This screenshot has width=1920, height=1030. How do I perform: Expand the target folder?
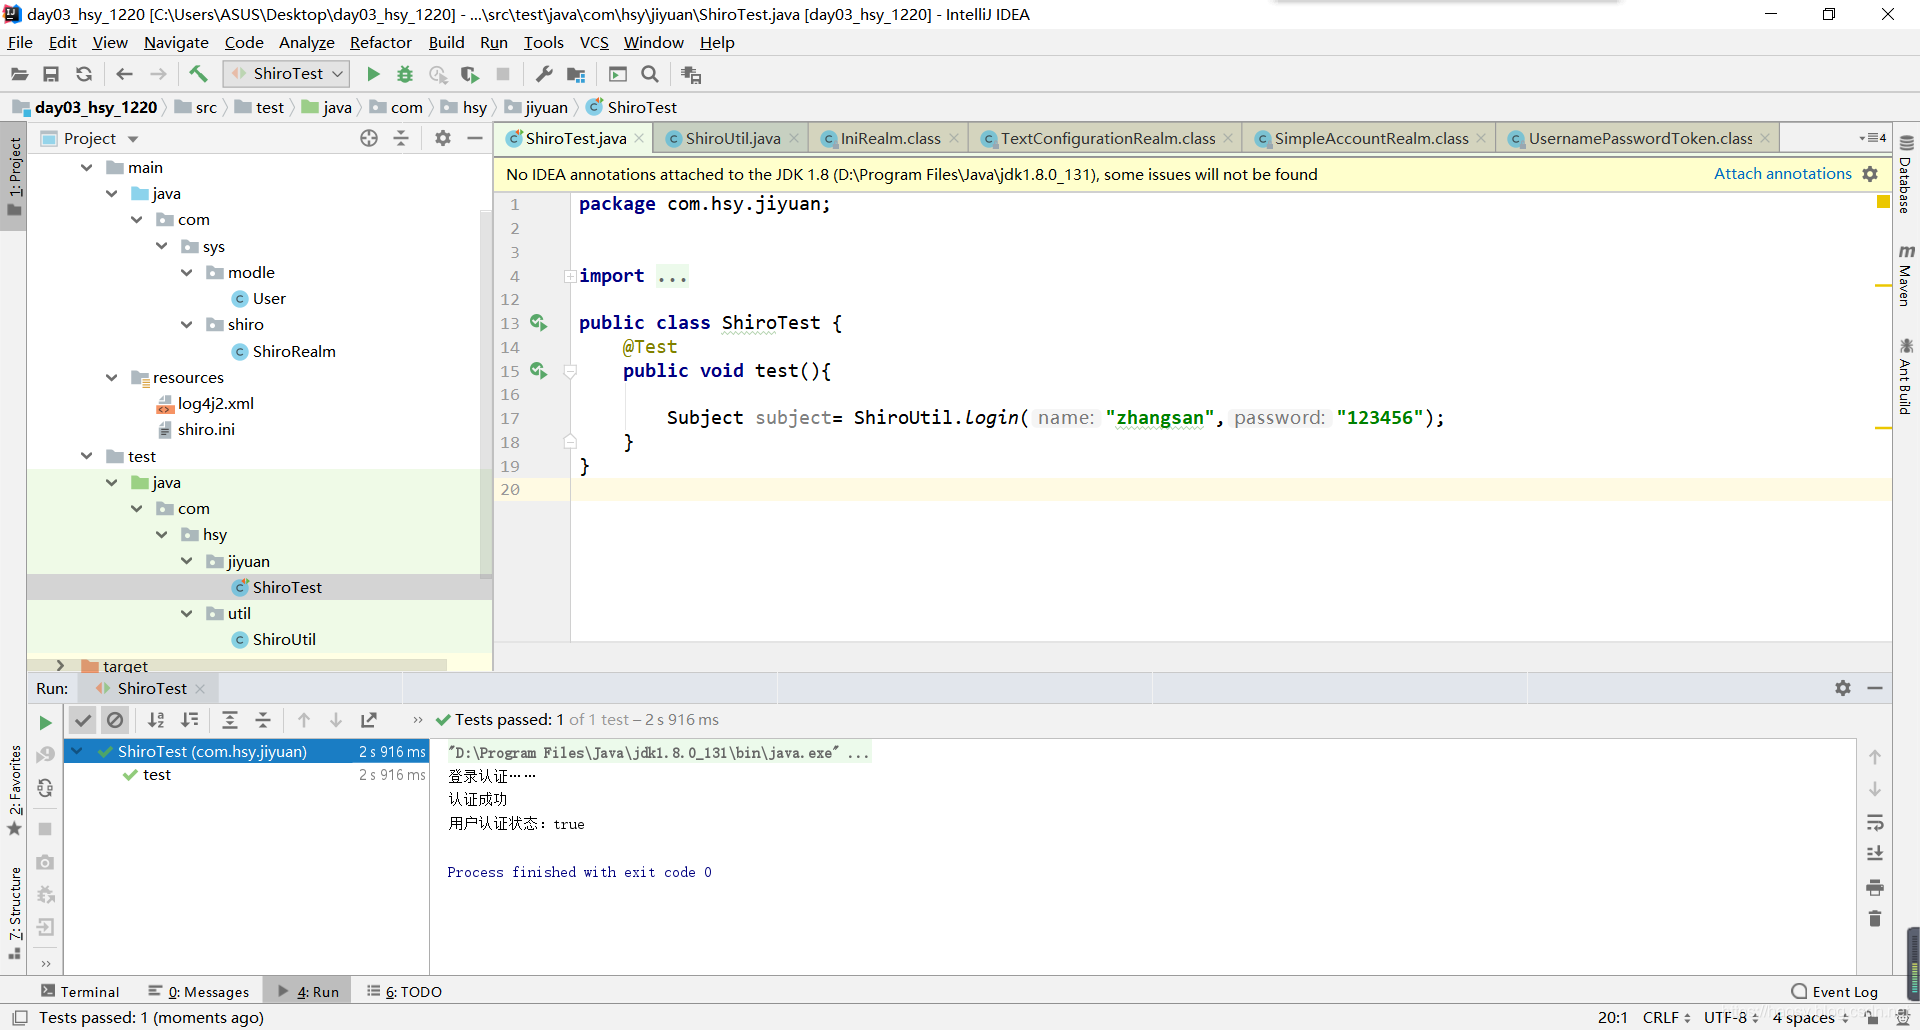coord(61,665)
